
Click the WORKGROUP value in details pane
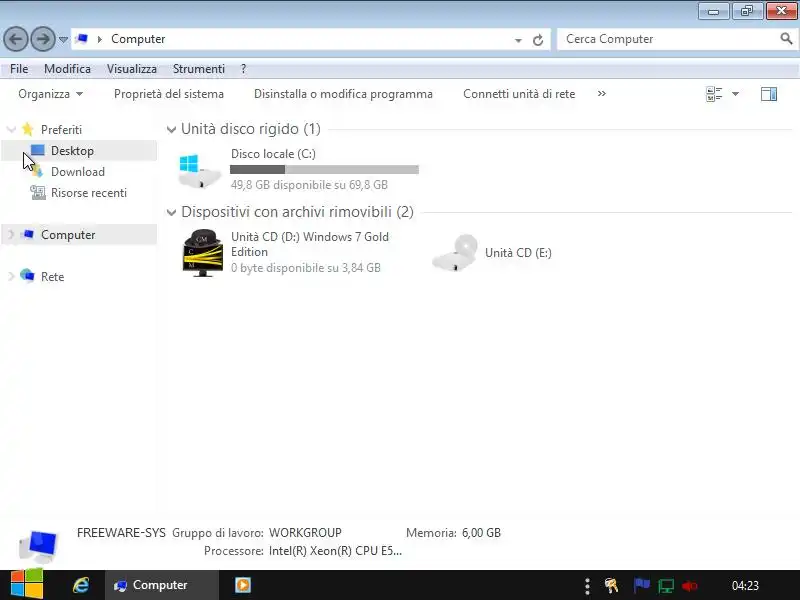coord(305,533)
